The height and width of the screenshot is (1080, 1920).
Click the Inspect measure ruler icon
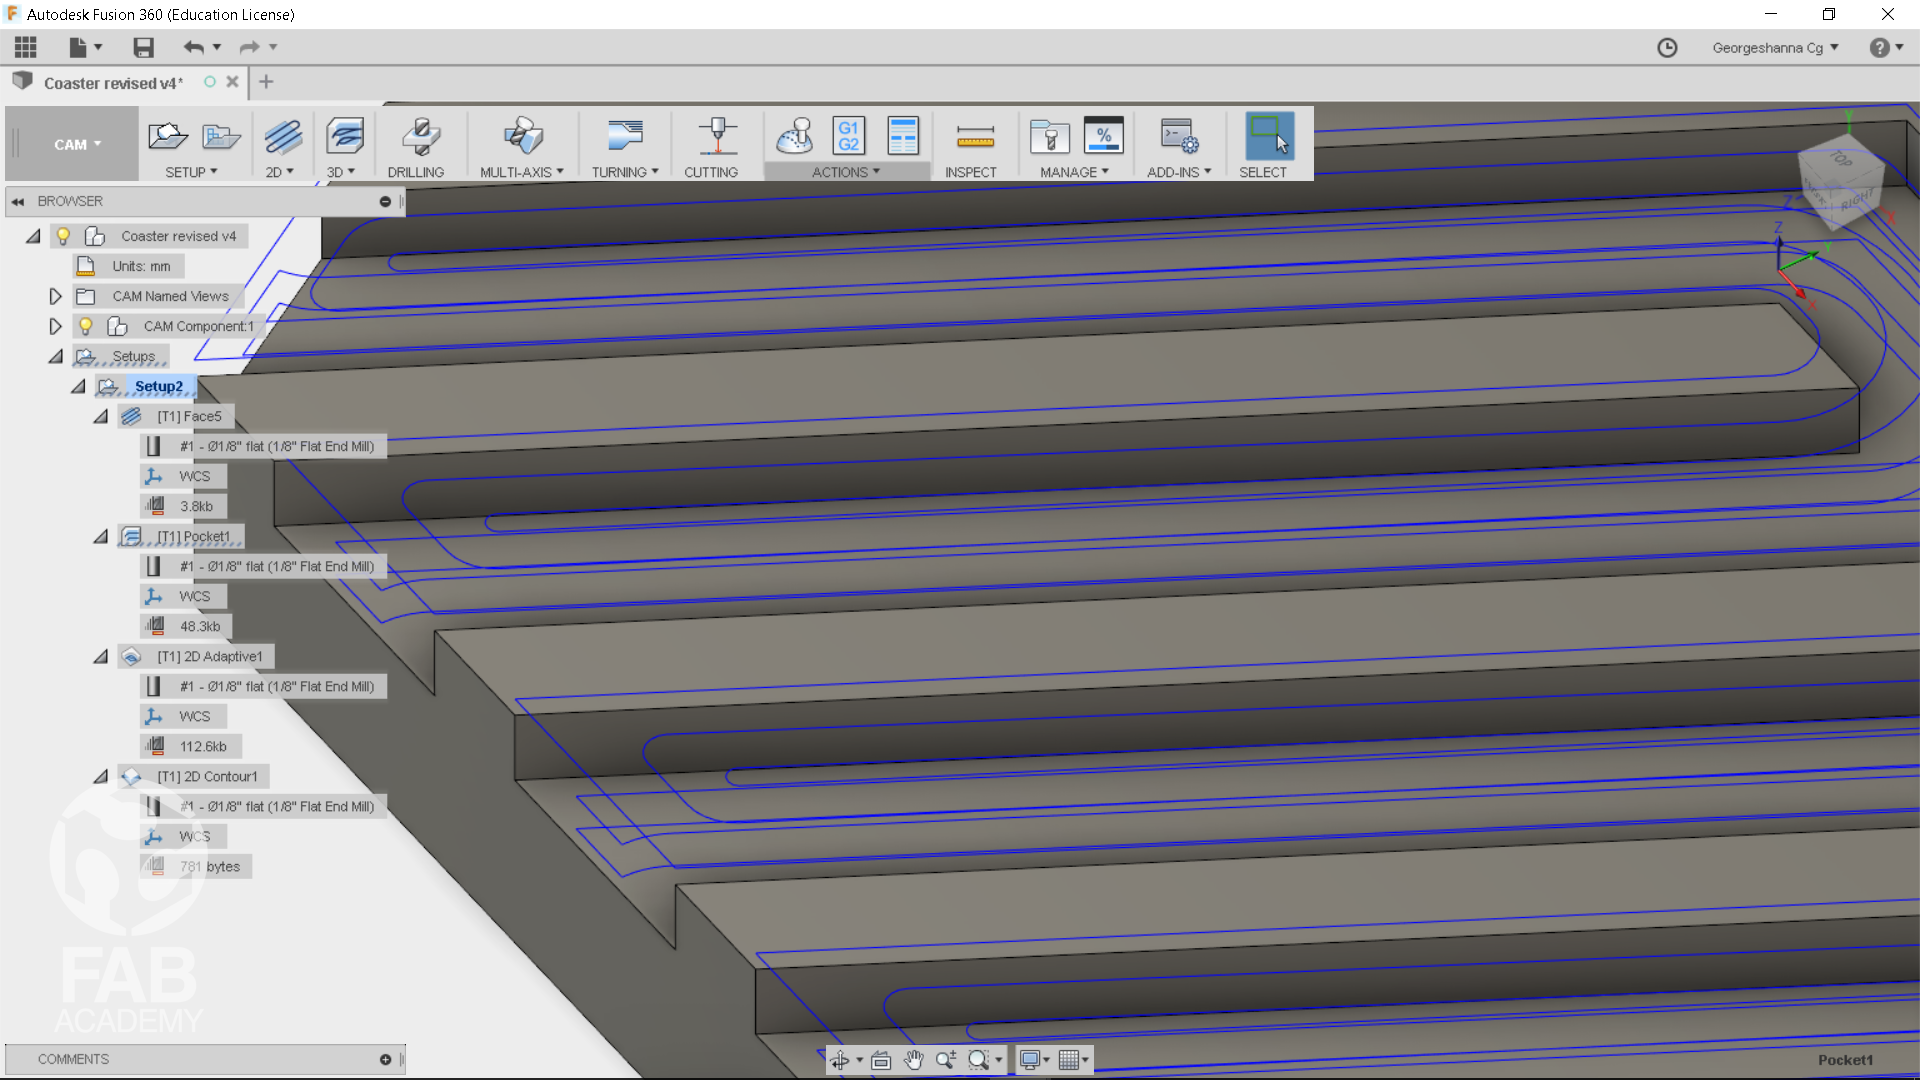pos(975,136)
